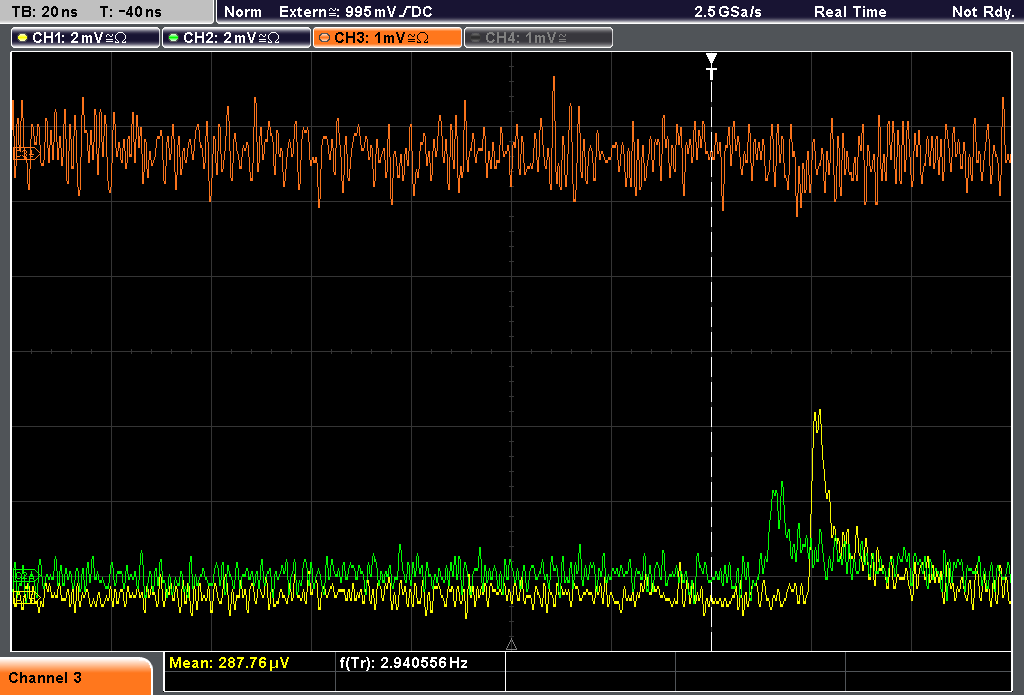Screen dimensions: 1024x695
Task: Click the orange CH3 ground level marker
Action: (x=26, y=154)
